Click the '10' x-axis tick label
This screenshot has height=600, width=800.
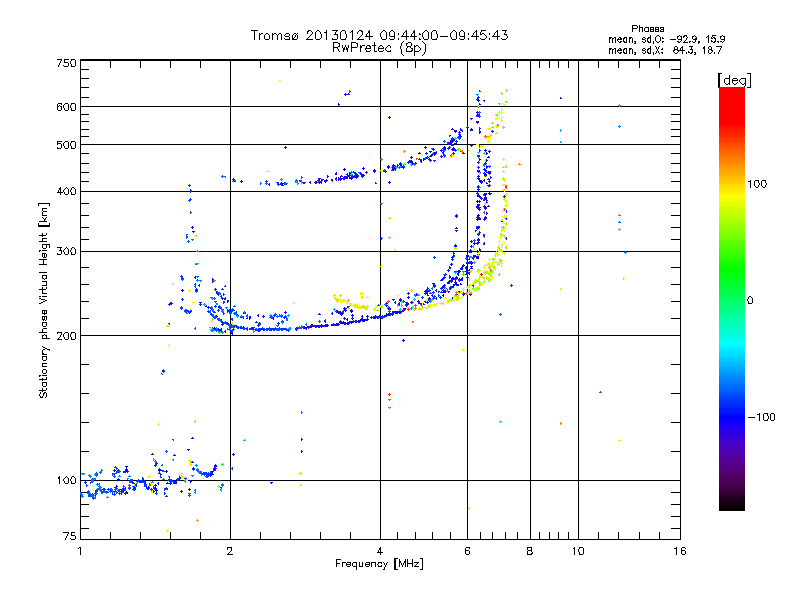[578, 551]
